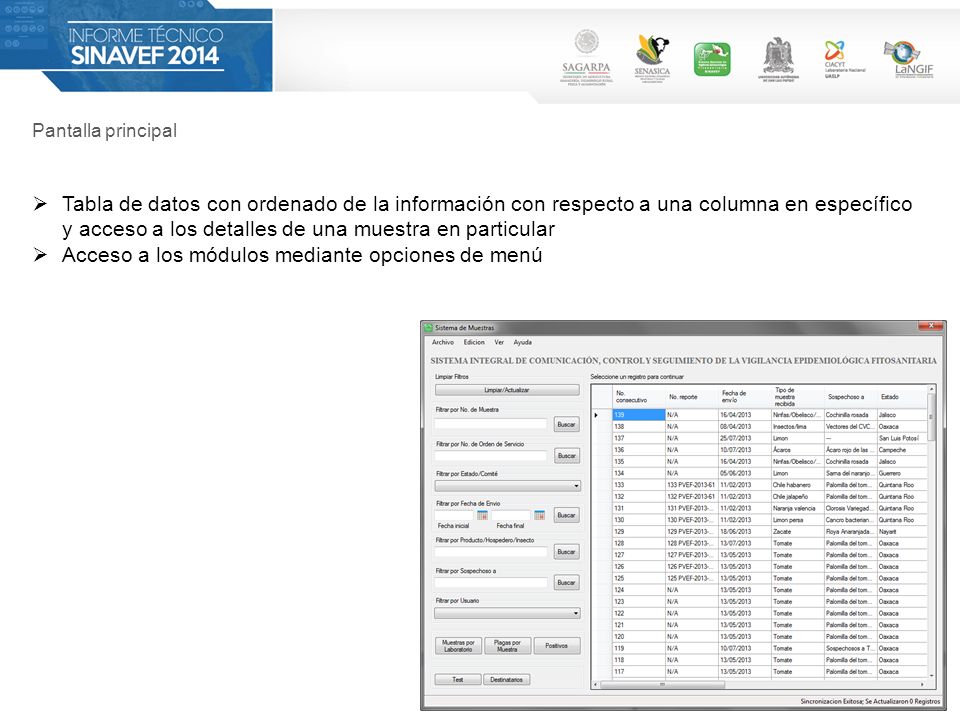This screenshot has height=720, width=960.
Task: Open the Edicion menu
Action: tap(474, 342)
